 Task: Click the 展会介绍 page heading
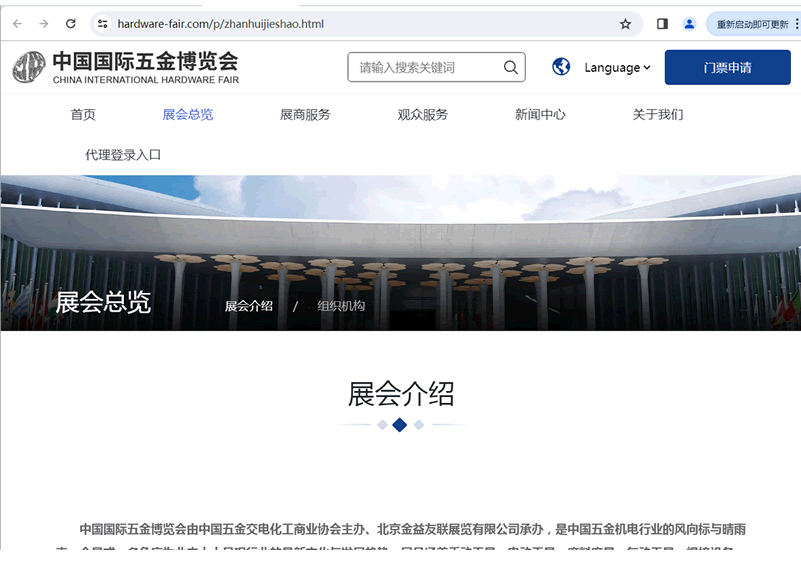[401, 394]
